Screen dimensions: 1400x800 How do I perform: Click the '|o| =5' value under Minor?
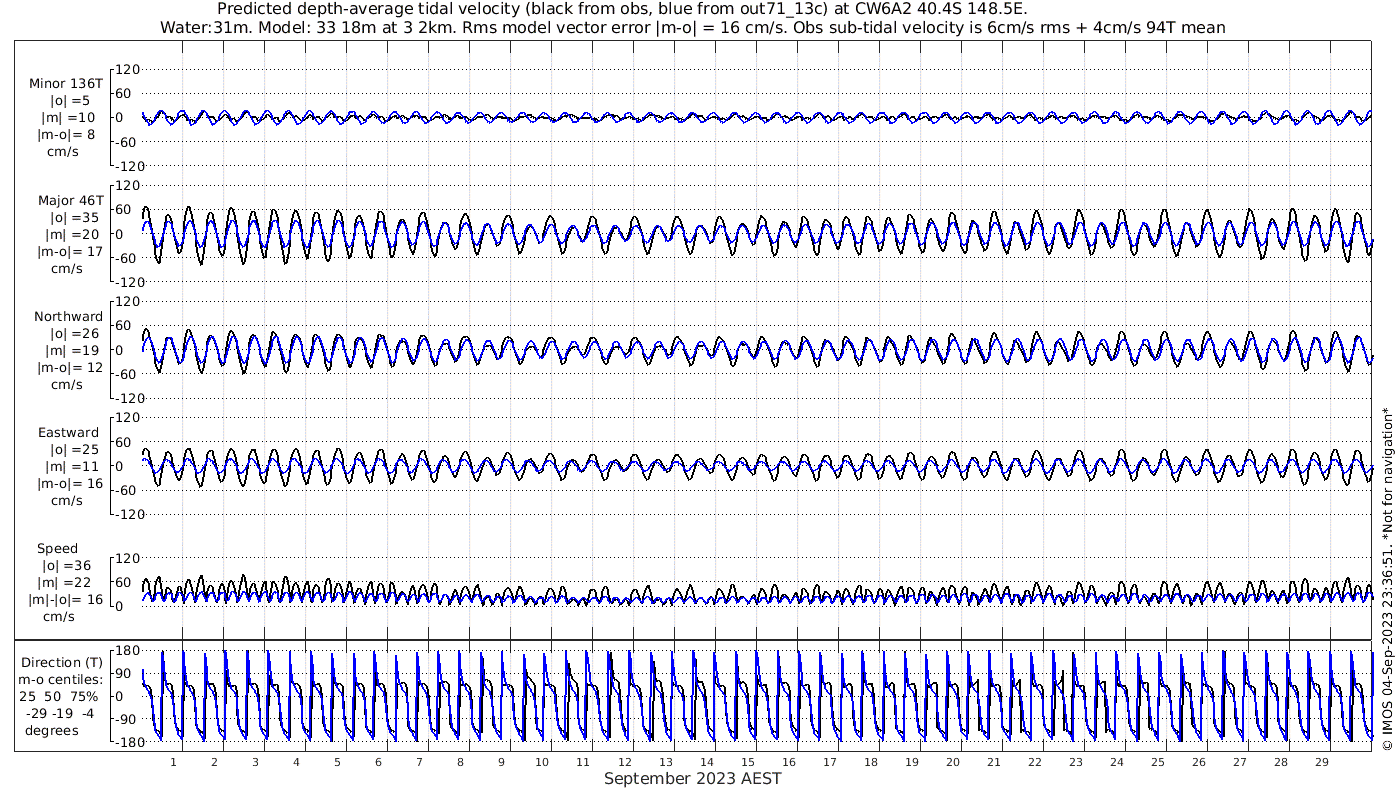pos(70,100)
